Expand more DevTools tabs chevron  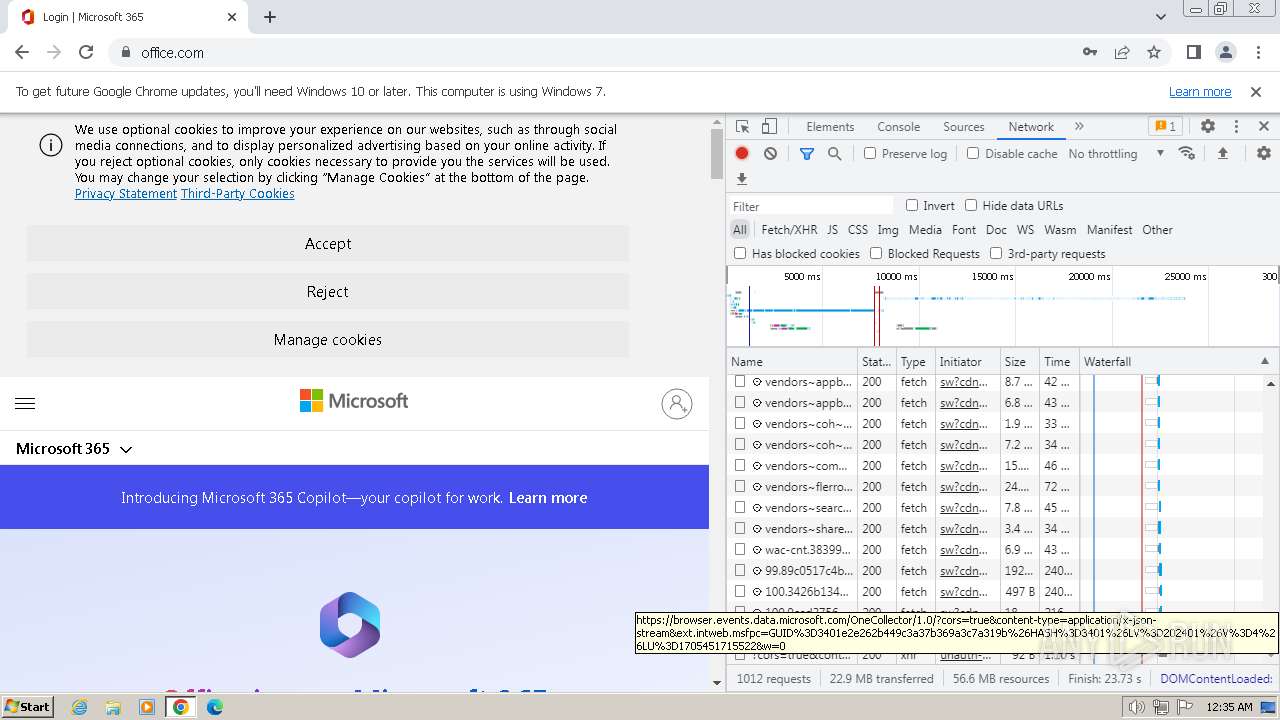(x=1079, y=127)
